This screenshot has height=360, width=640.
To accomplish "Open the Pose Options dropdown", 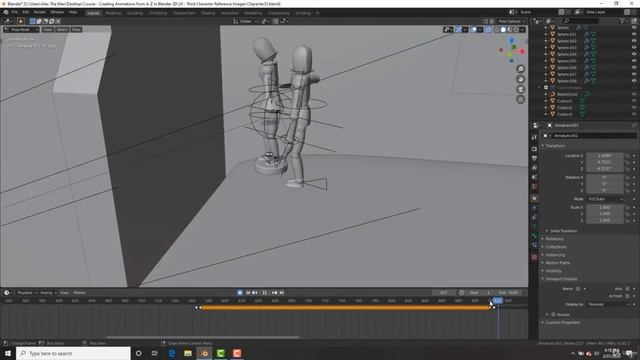I will point(511,21).
